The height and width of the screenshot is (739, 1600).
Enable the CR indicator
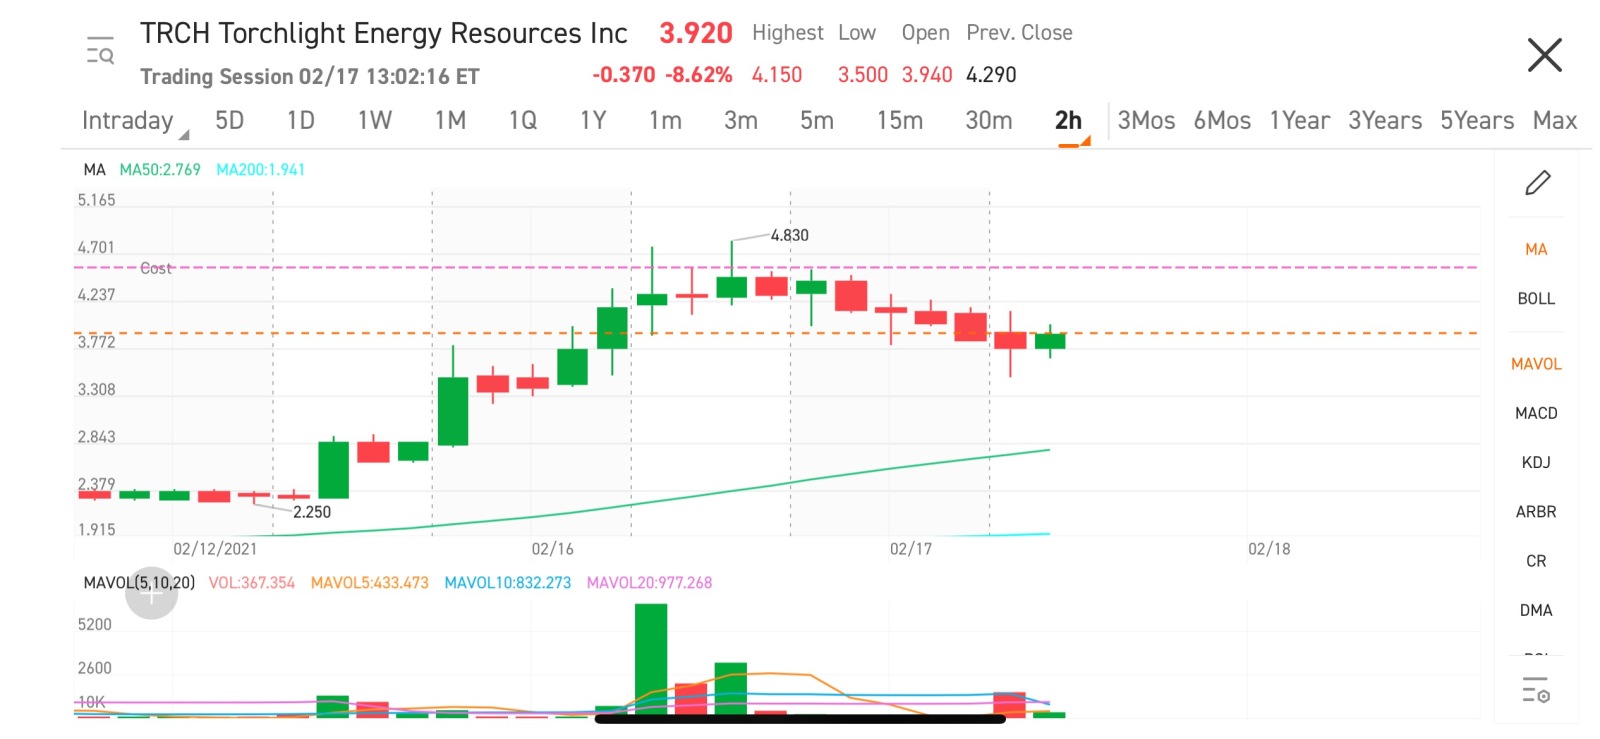coord(1536,561)
